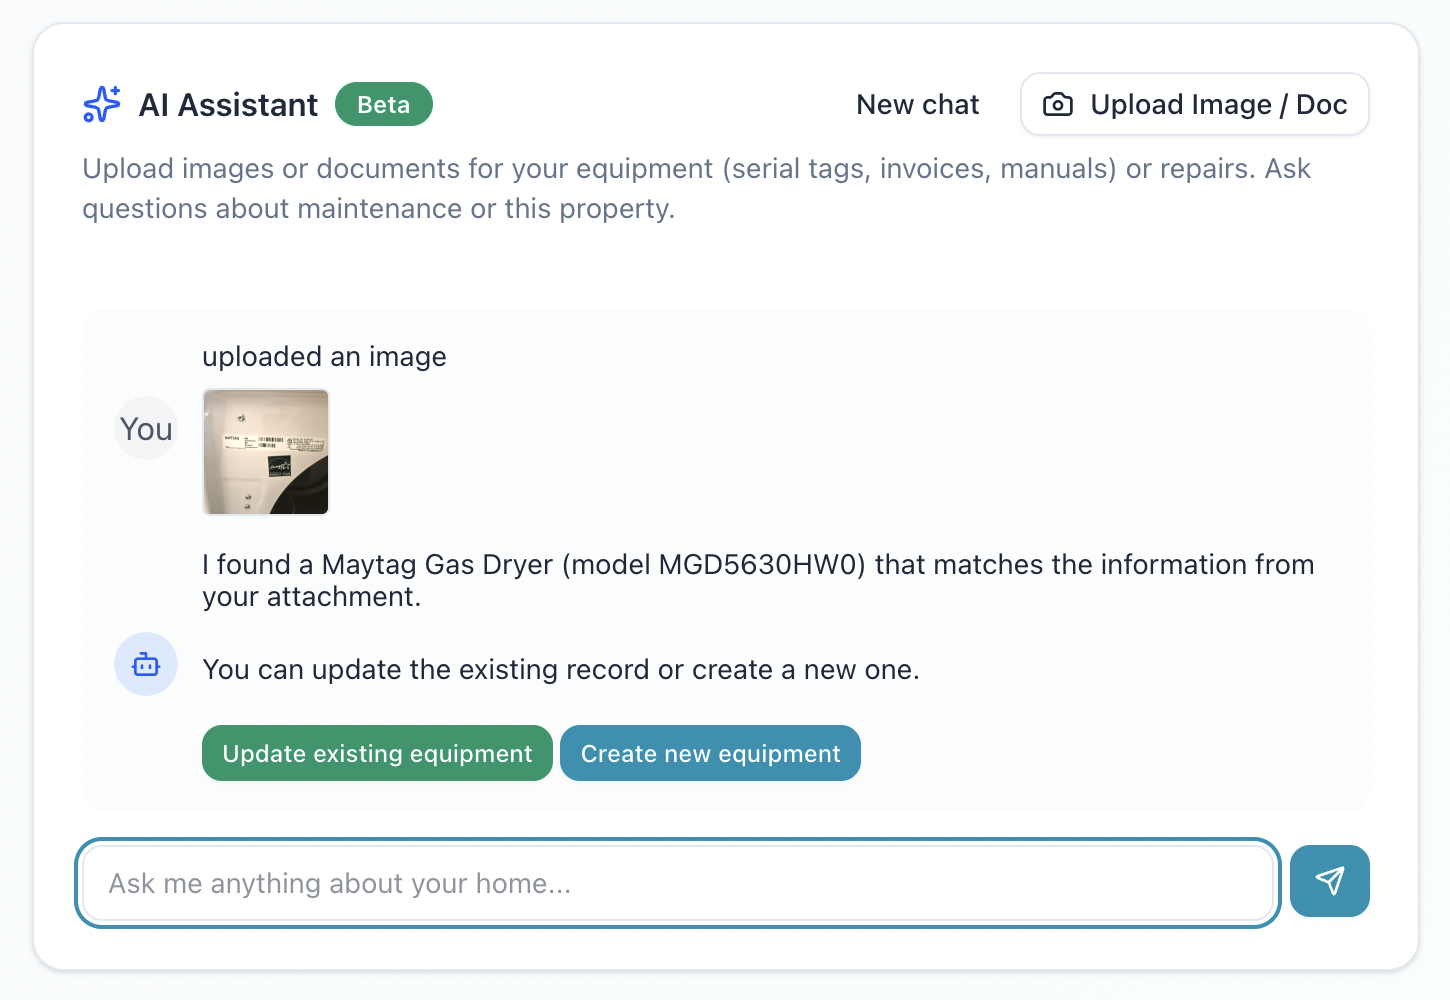Click the send message paper plane icon
1450x1000 pixels.
1330,881
